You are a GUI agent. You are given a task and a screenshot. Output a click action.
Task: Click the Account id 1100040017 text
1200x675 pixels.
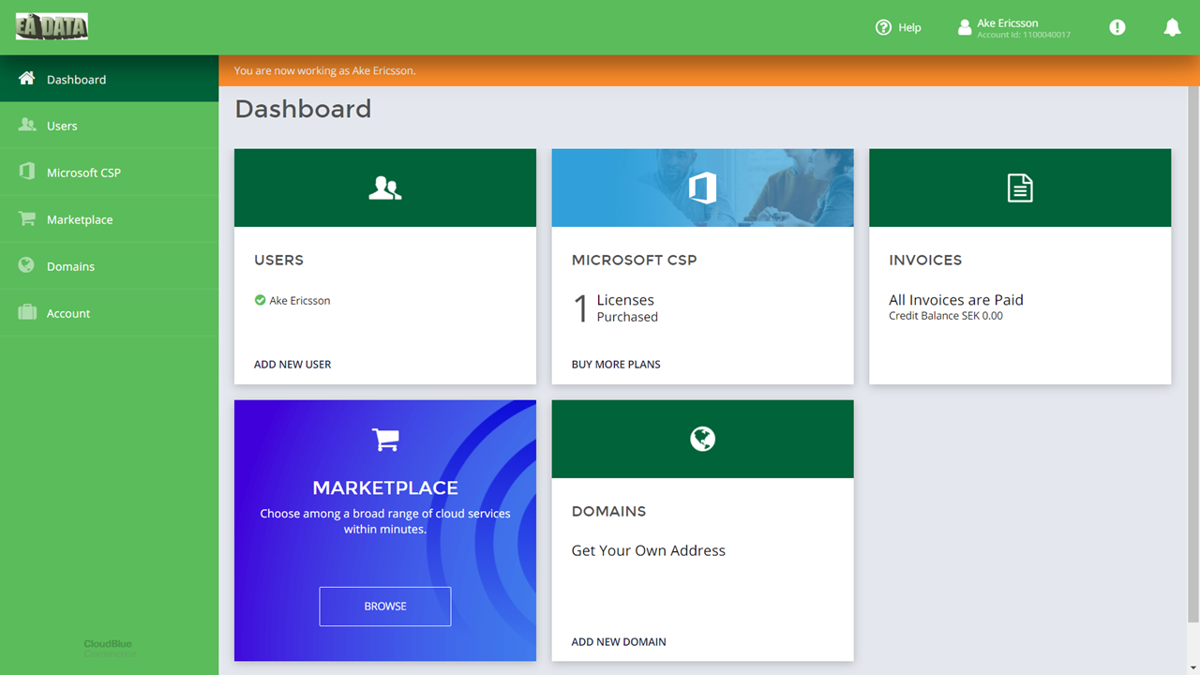[1024, 35]
